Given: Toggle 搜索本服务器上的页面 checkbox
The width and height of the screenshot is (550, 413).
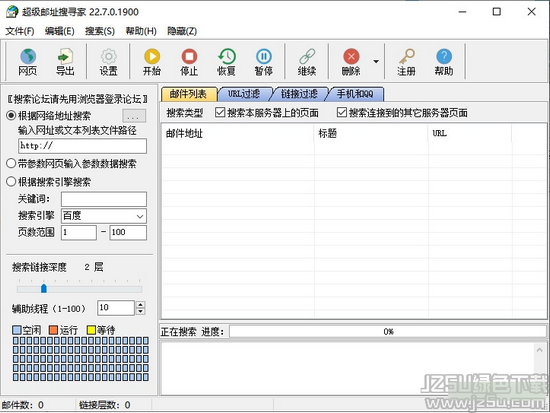Looking at the screenshot, I should pos(220,113).
